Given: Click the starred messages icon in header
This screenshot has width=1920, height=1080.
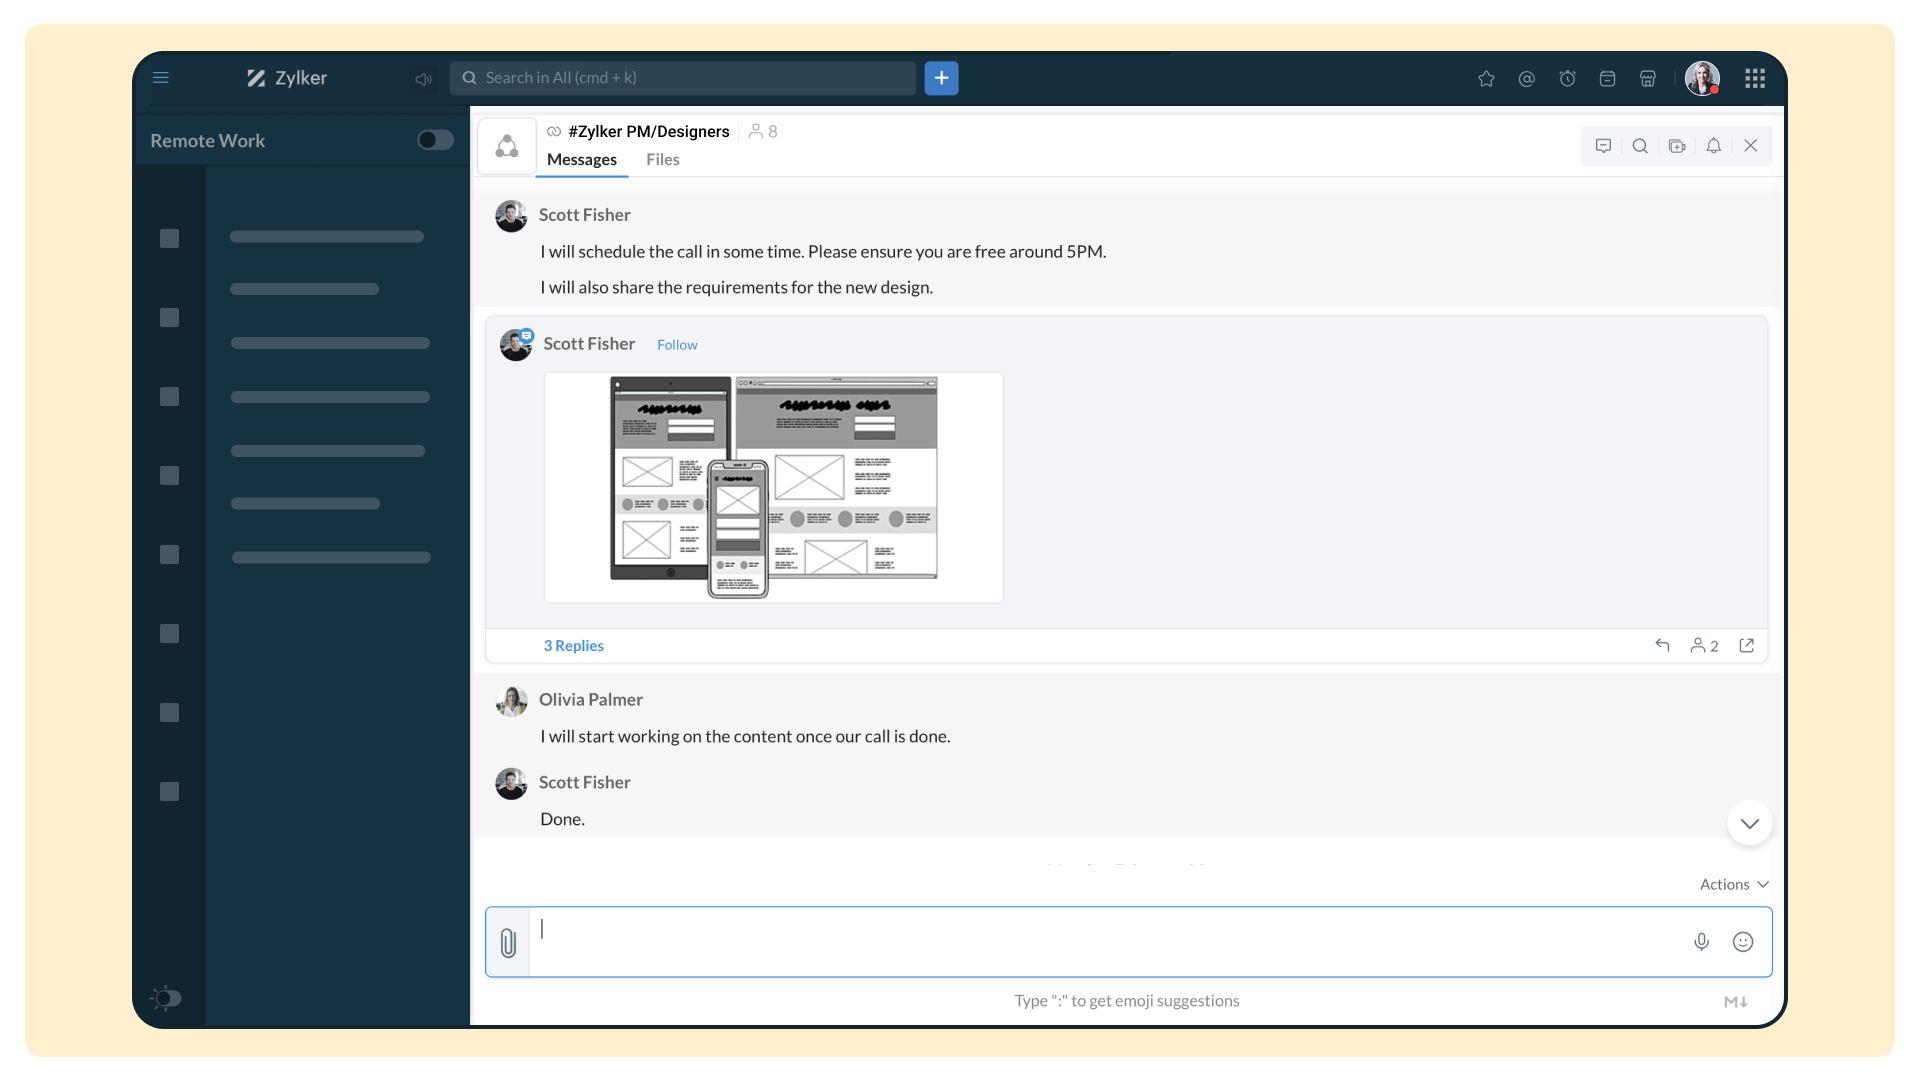Looking at the screenshot, I should [1486, 79].
